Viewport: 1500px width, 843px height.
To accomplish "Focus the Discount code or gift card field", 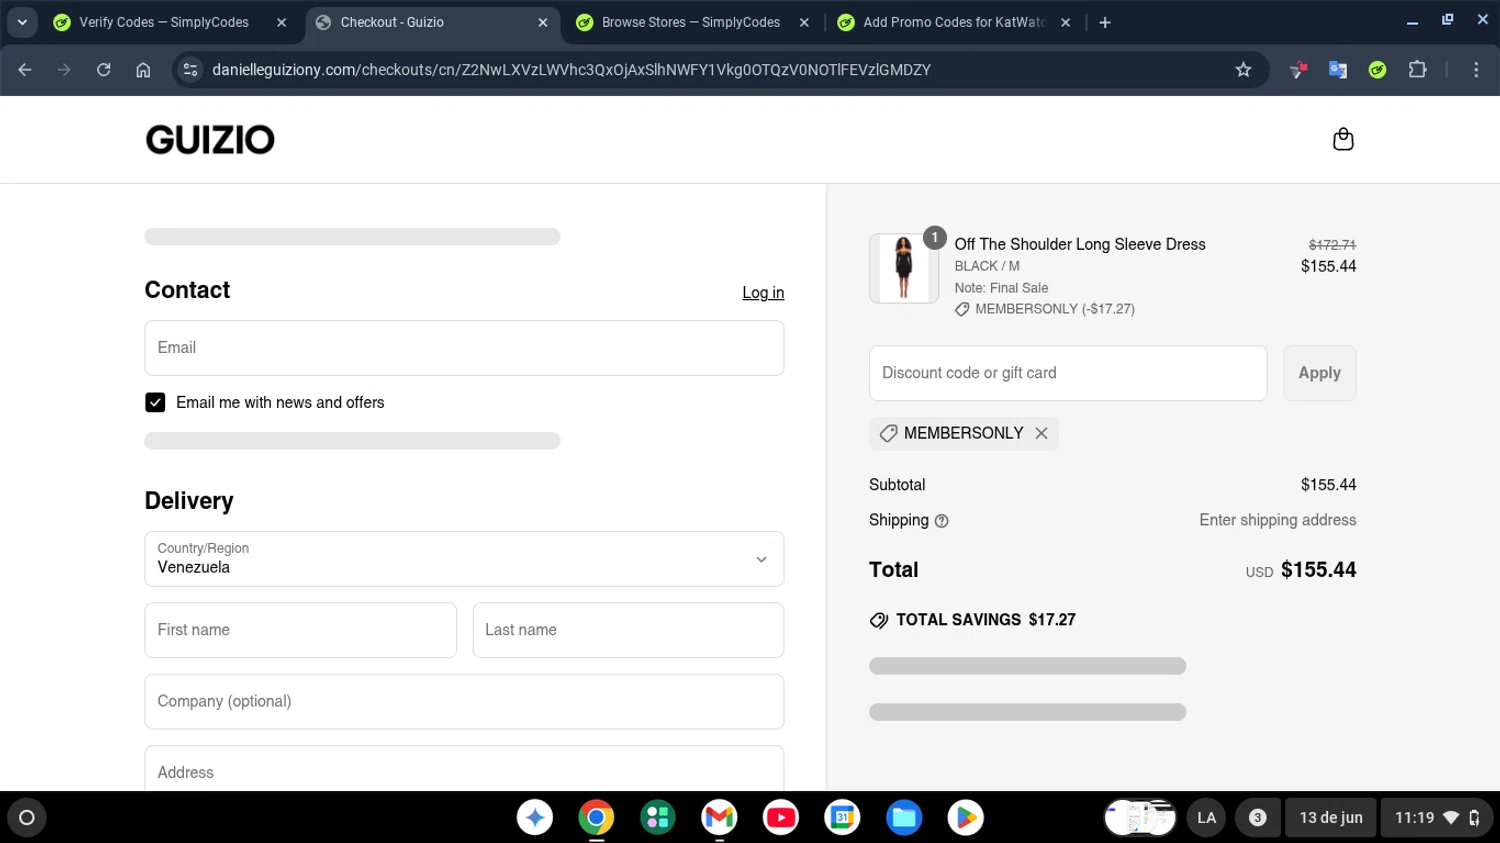I will (1068, 373).
